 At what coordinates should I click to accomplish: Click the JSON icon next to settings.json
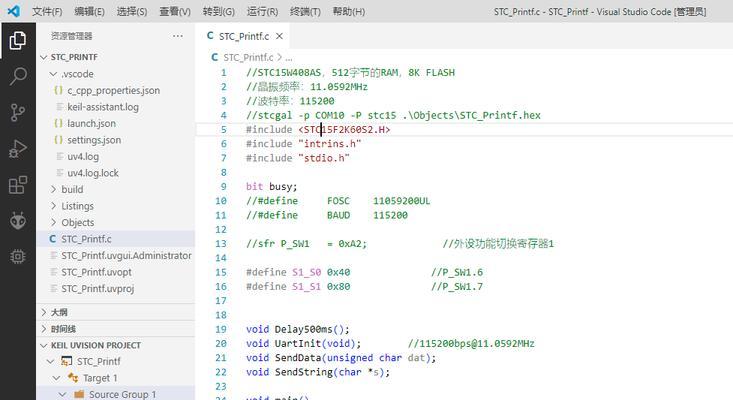pyautogui.click(x=58, y=140)
